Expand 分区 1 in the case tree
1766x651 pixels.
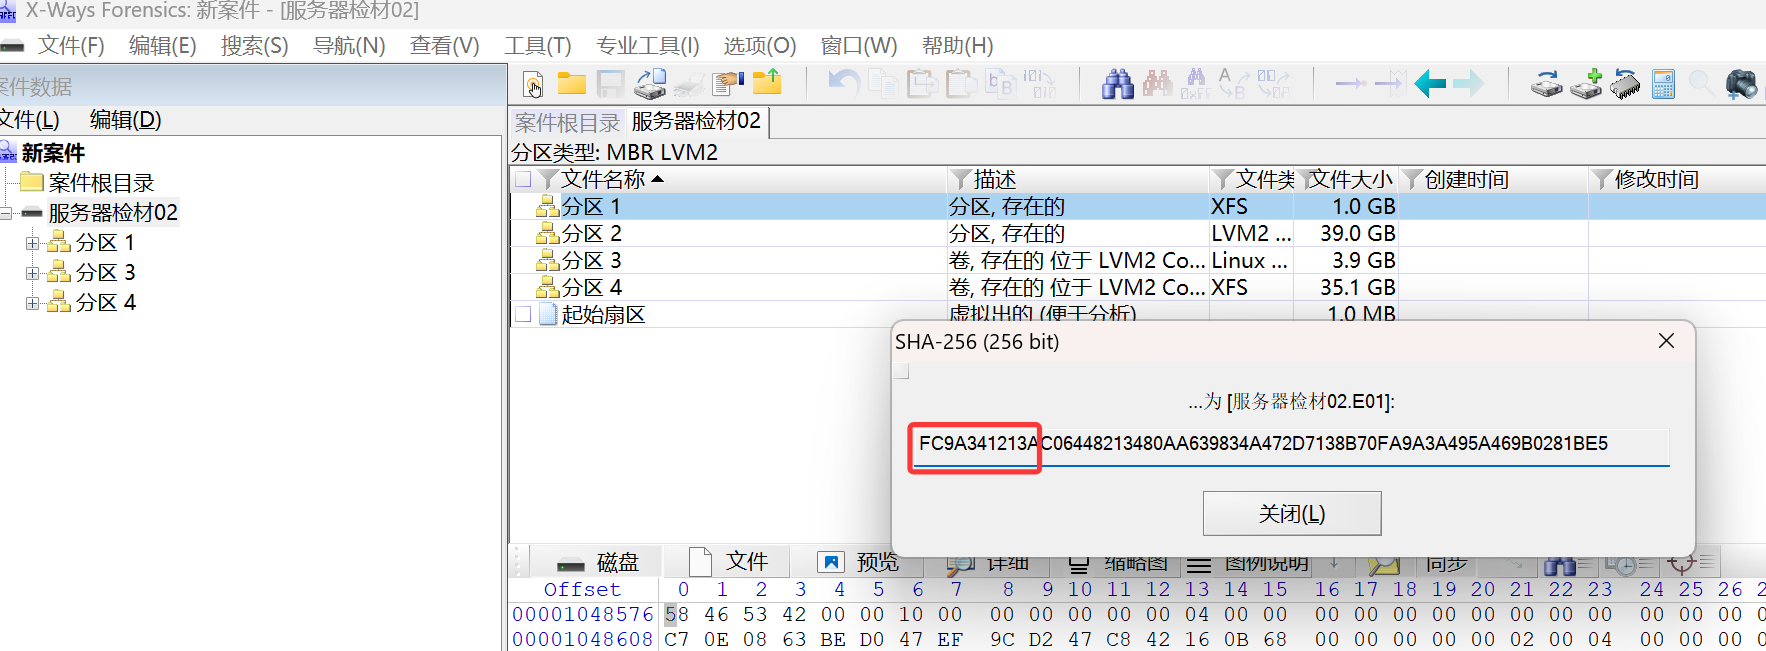(x=32, y=243)
